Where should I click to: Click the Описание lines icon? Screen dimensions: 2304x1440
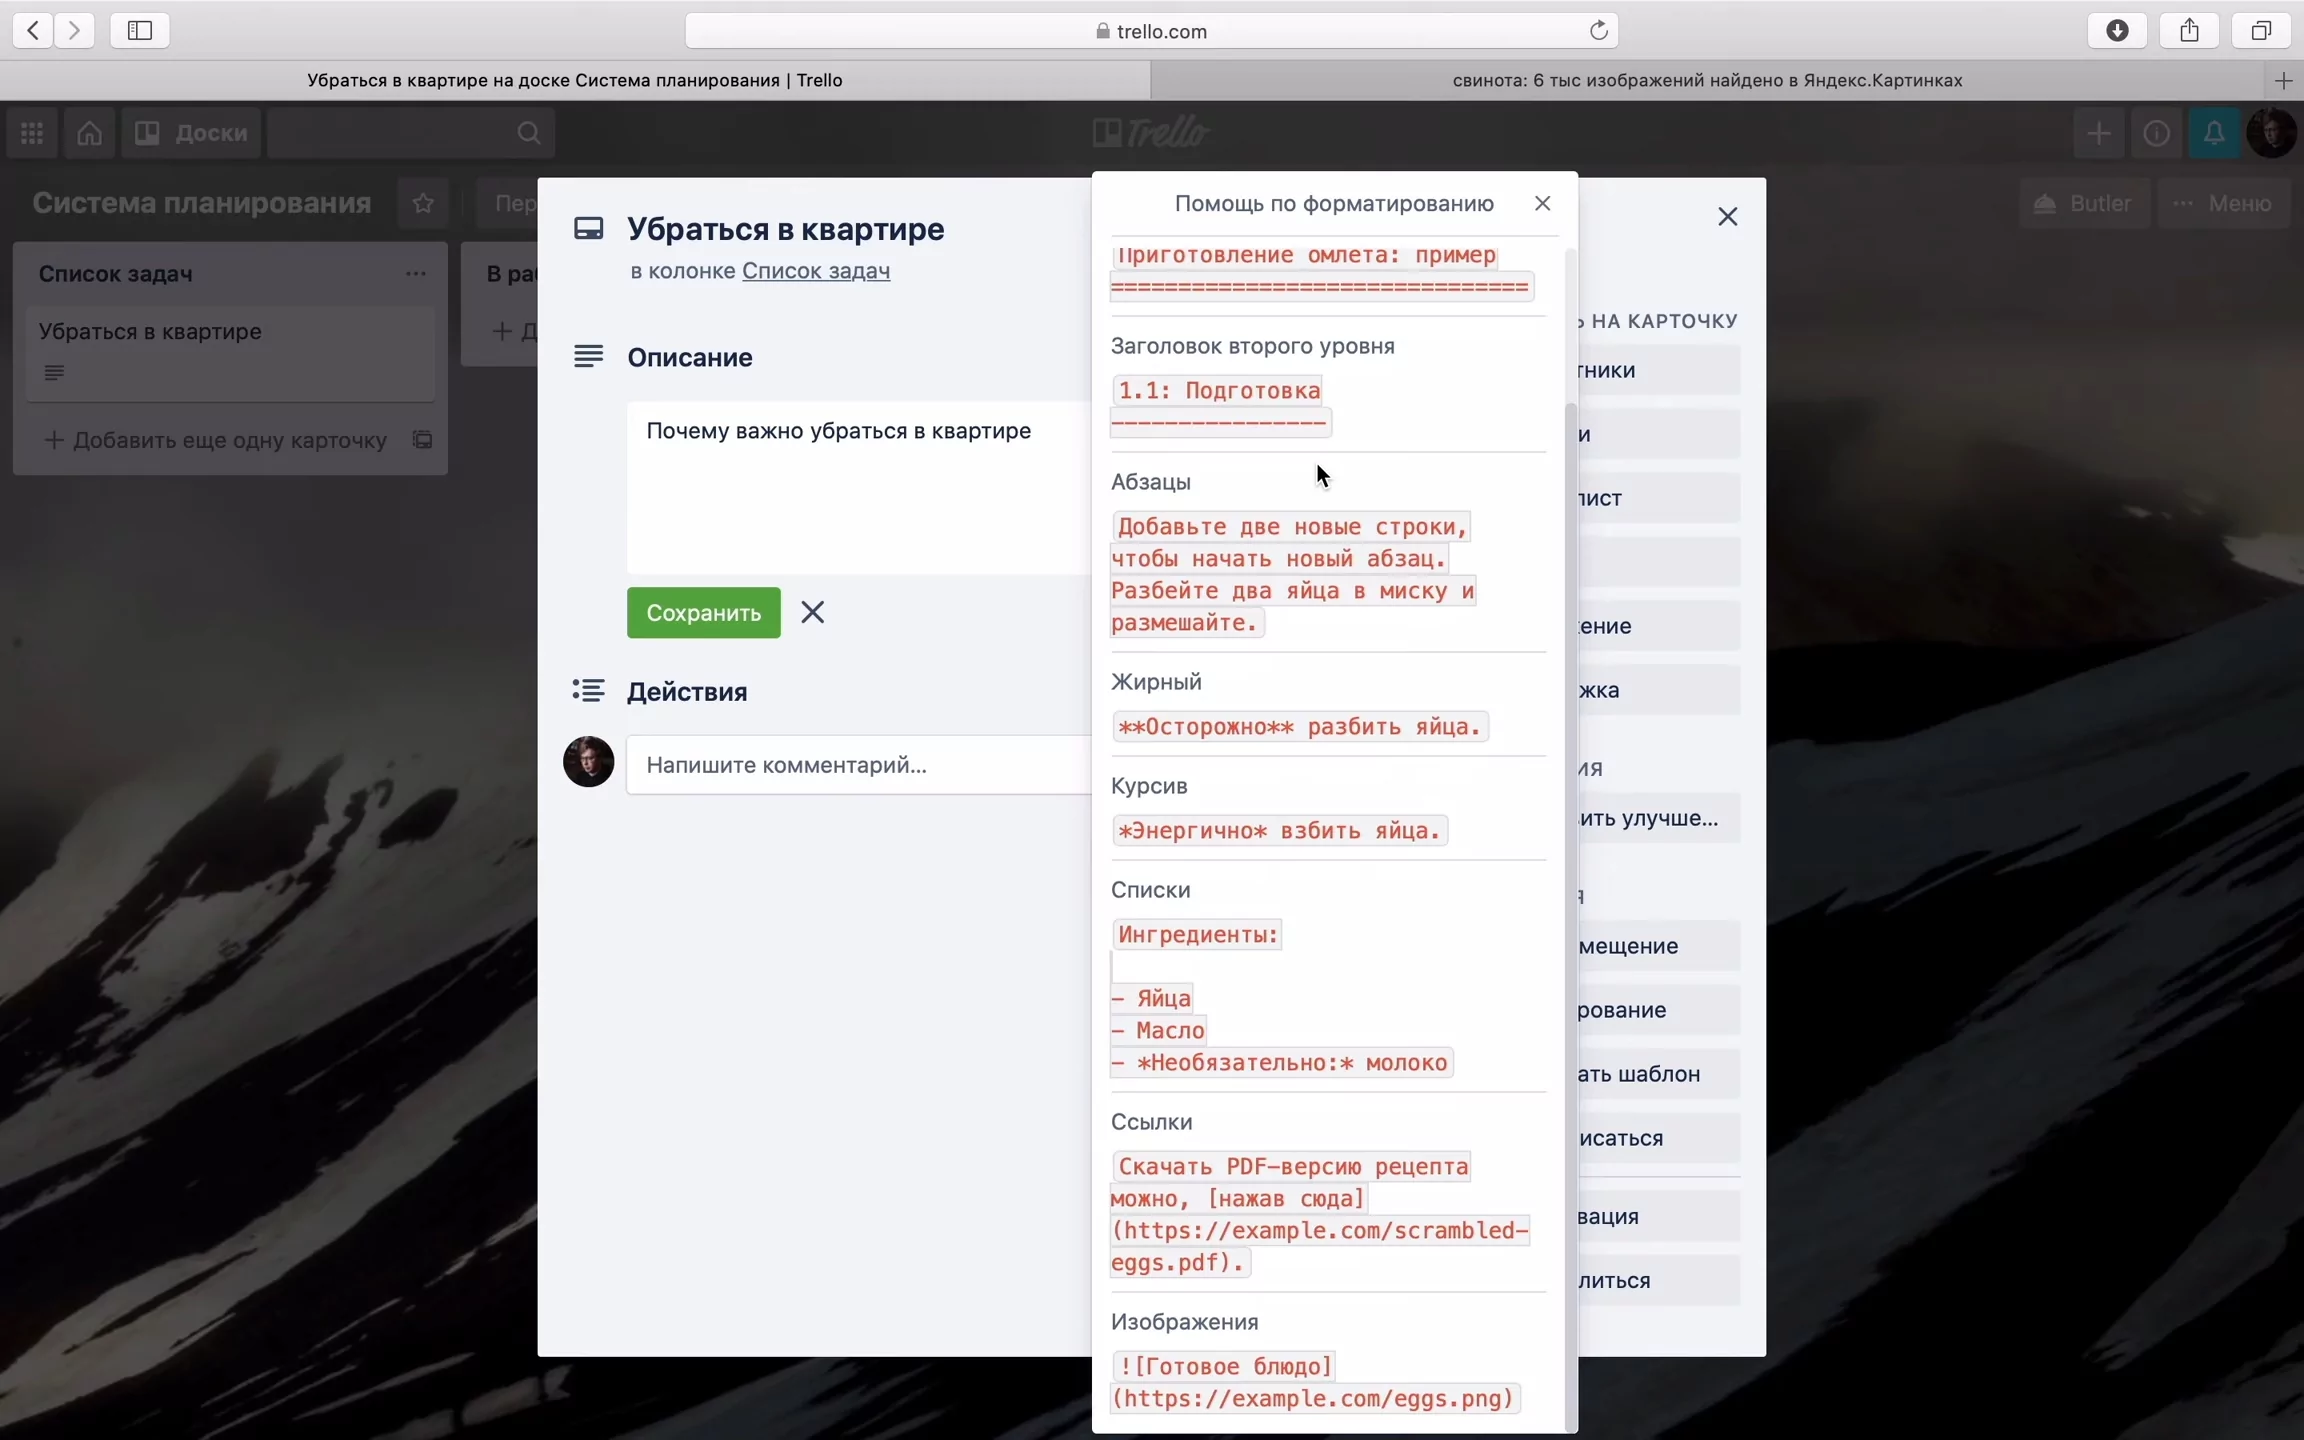tap(588, 356)
